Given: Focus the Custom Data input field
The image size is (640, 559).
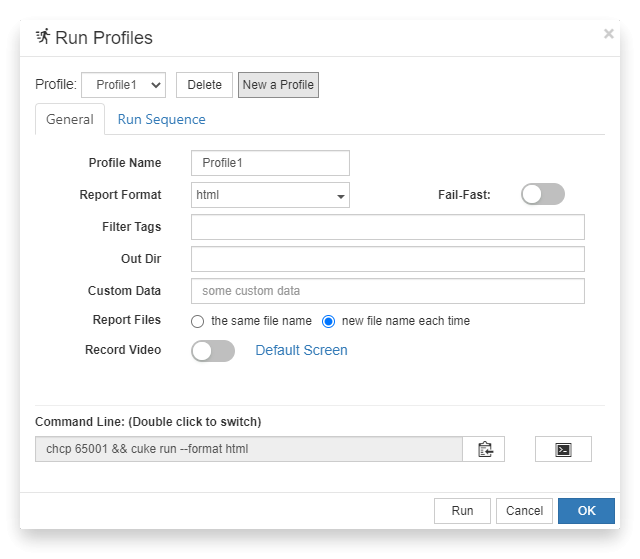Looking at the screenshot, I should [388, 291].
